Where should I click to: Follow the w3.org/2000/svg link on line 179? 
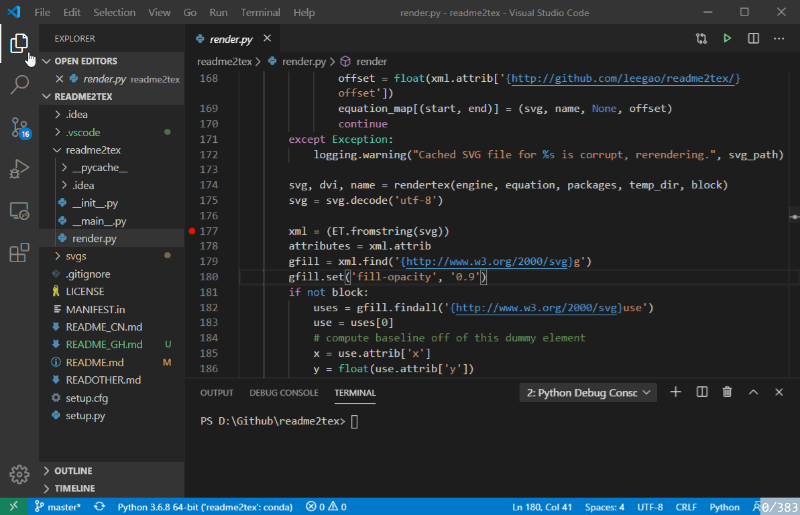tap(487, 261)
